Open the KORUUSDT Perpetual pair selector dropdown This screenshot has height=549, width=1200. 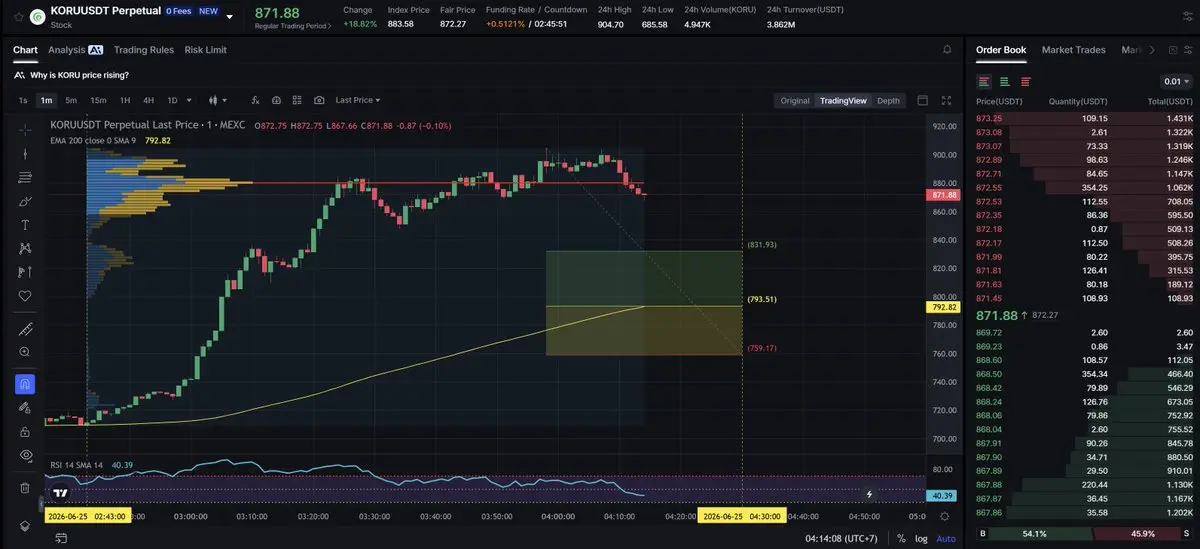pos(230,17)
